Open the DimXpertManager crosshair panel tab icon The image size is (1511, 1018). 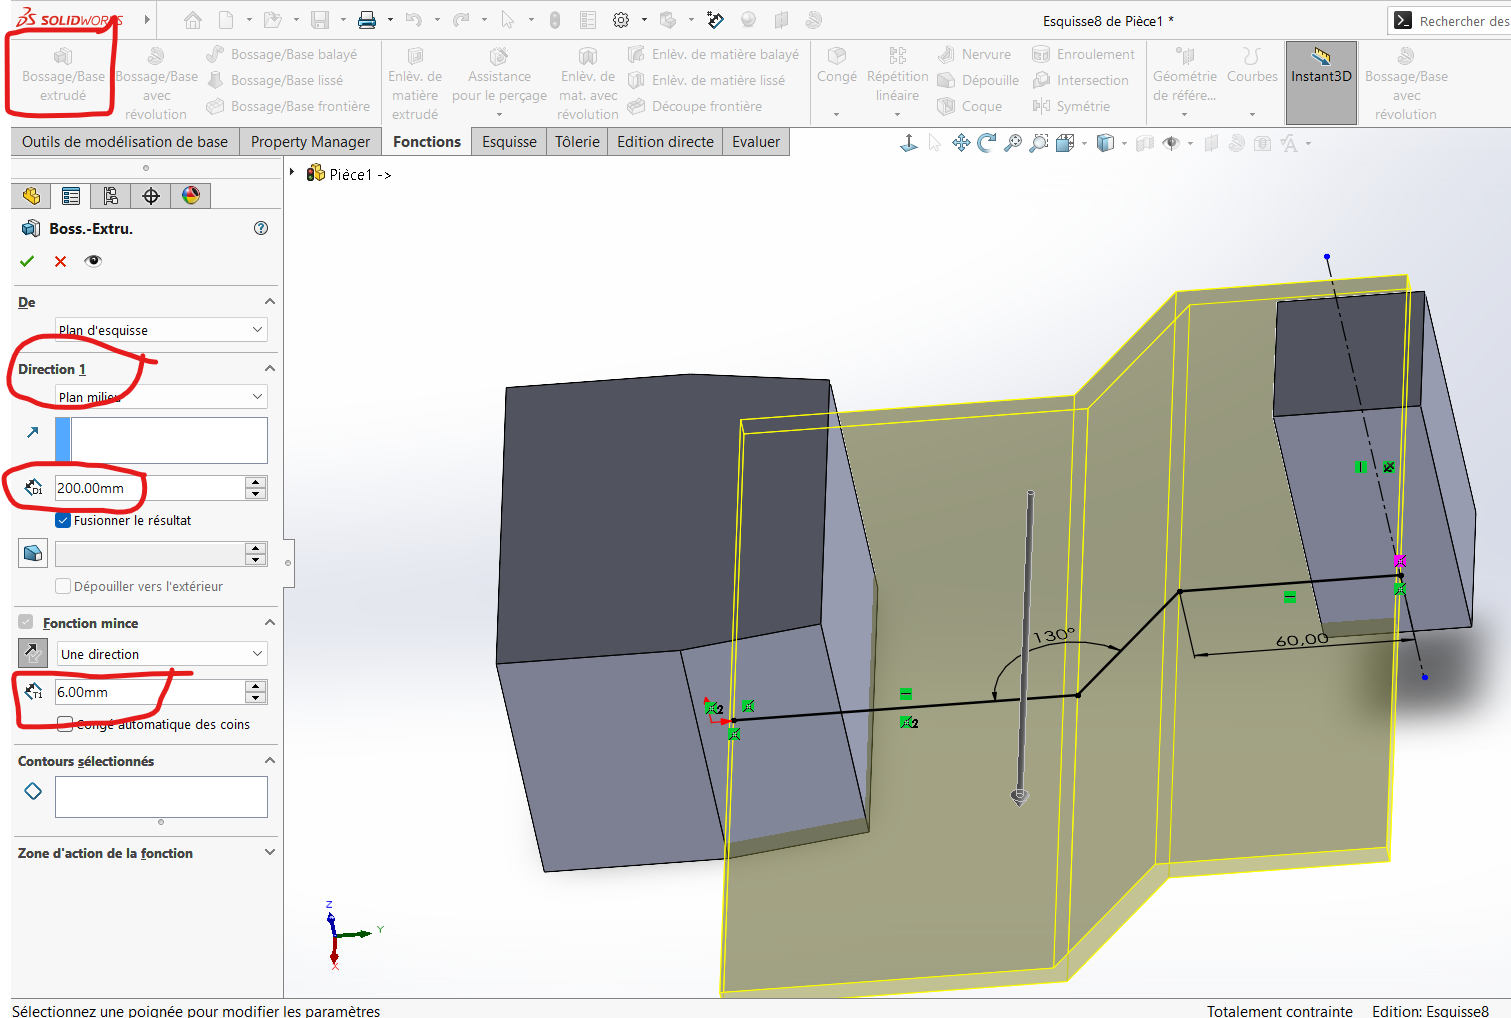[x=150, y=196]
